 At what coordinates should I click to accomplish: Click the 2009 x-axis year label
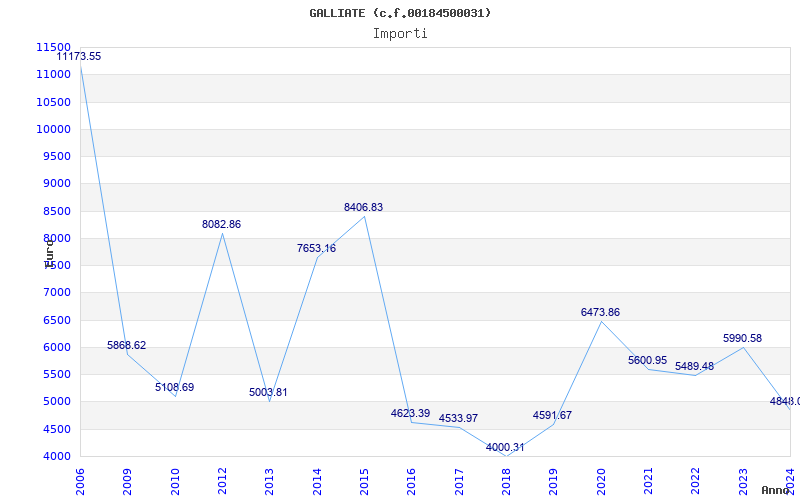(x=127, y=482)
